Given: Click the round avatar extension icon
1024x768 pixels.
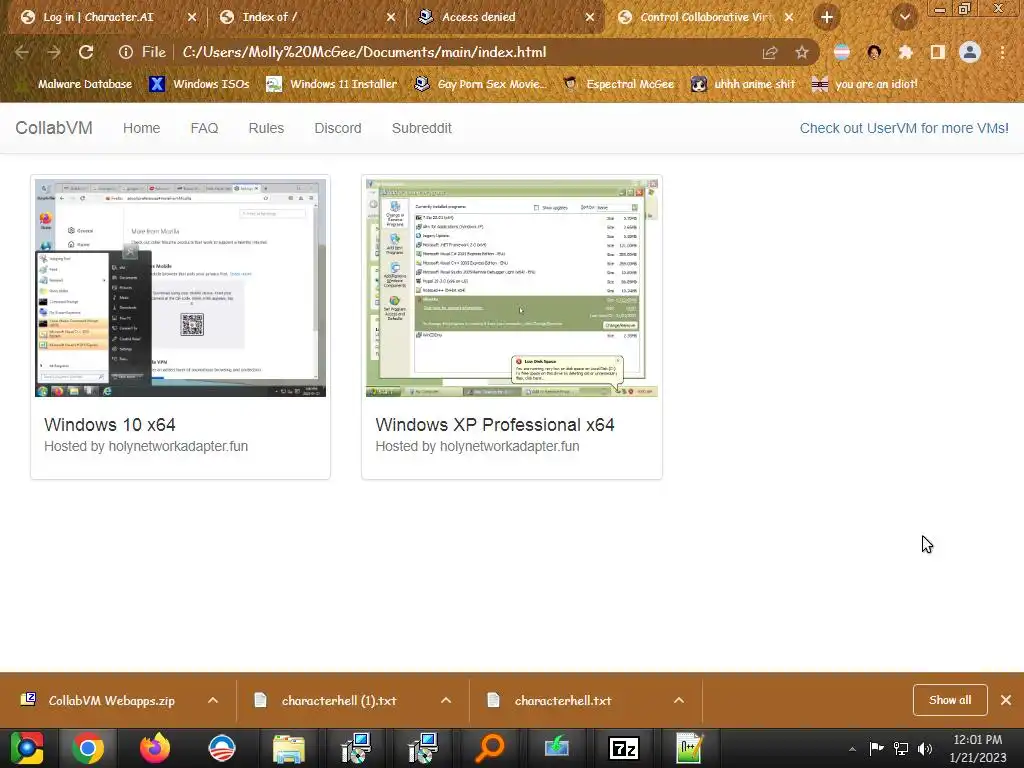Looking at the screenshot, I should pyautogui.click(x=874, y=52).
